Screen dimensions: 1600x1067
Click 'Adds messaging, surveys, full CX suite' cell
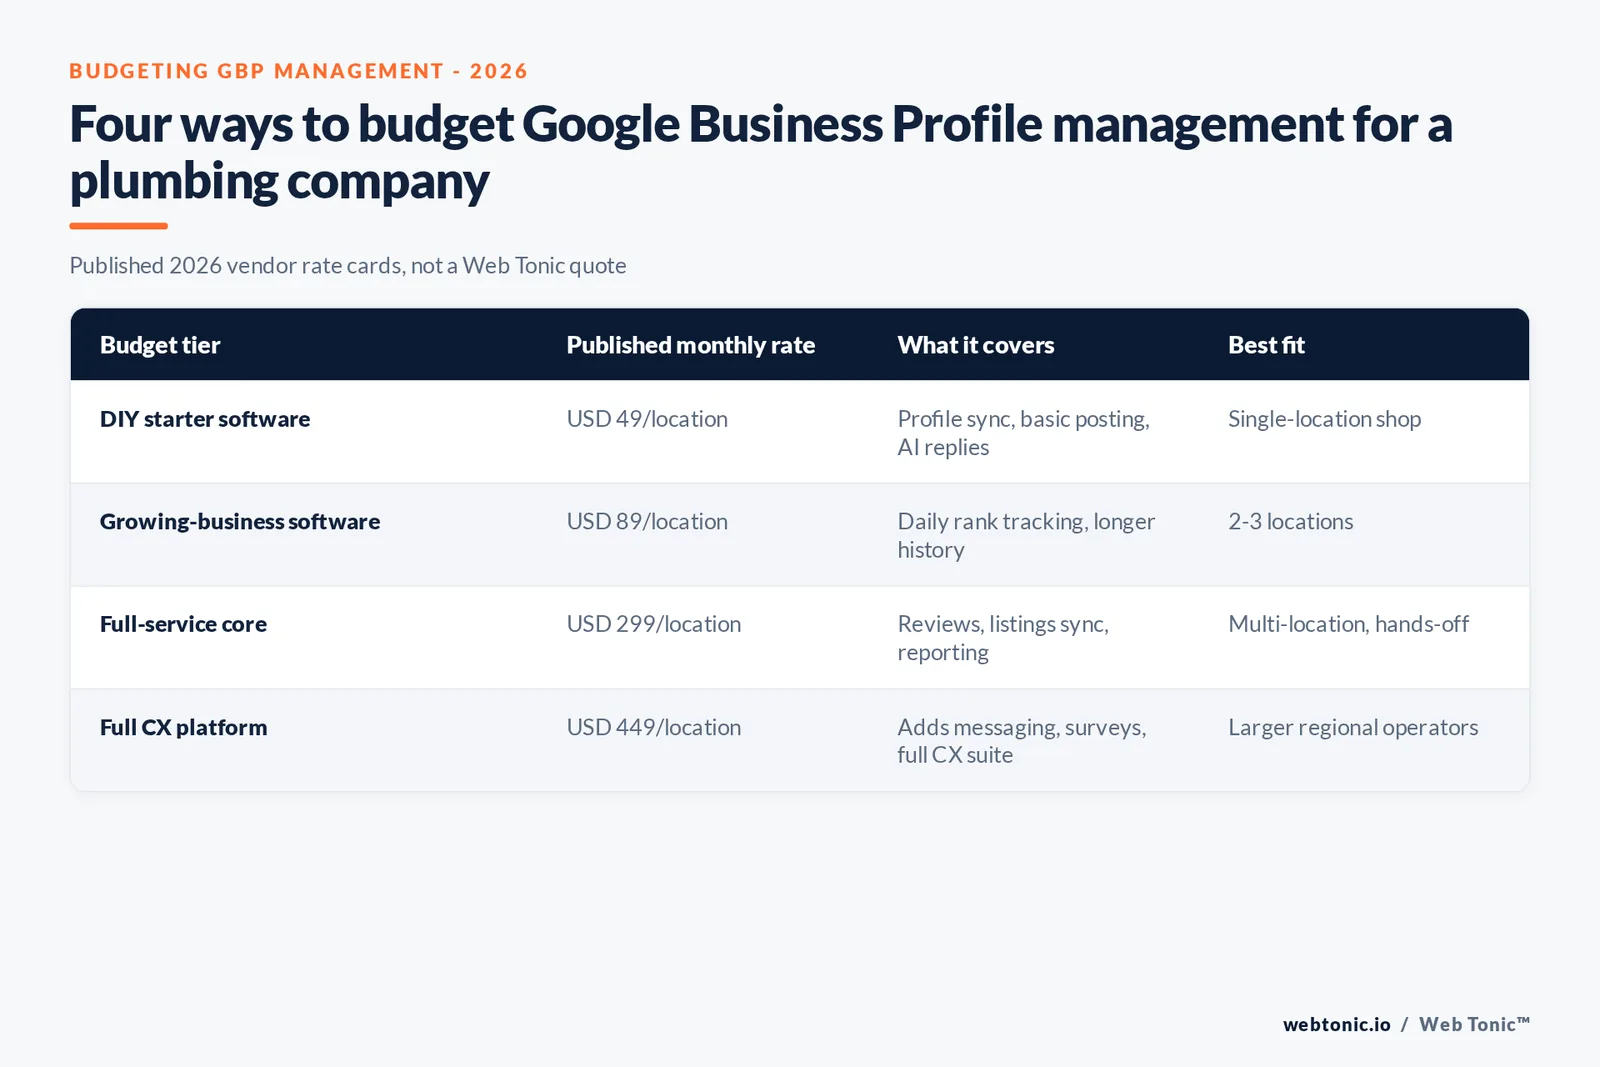[x=1022, y=741]
